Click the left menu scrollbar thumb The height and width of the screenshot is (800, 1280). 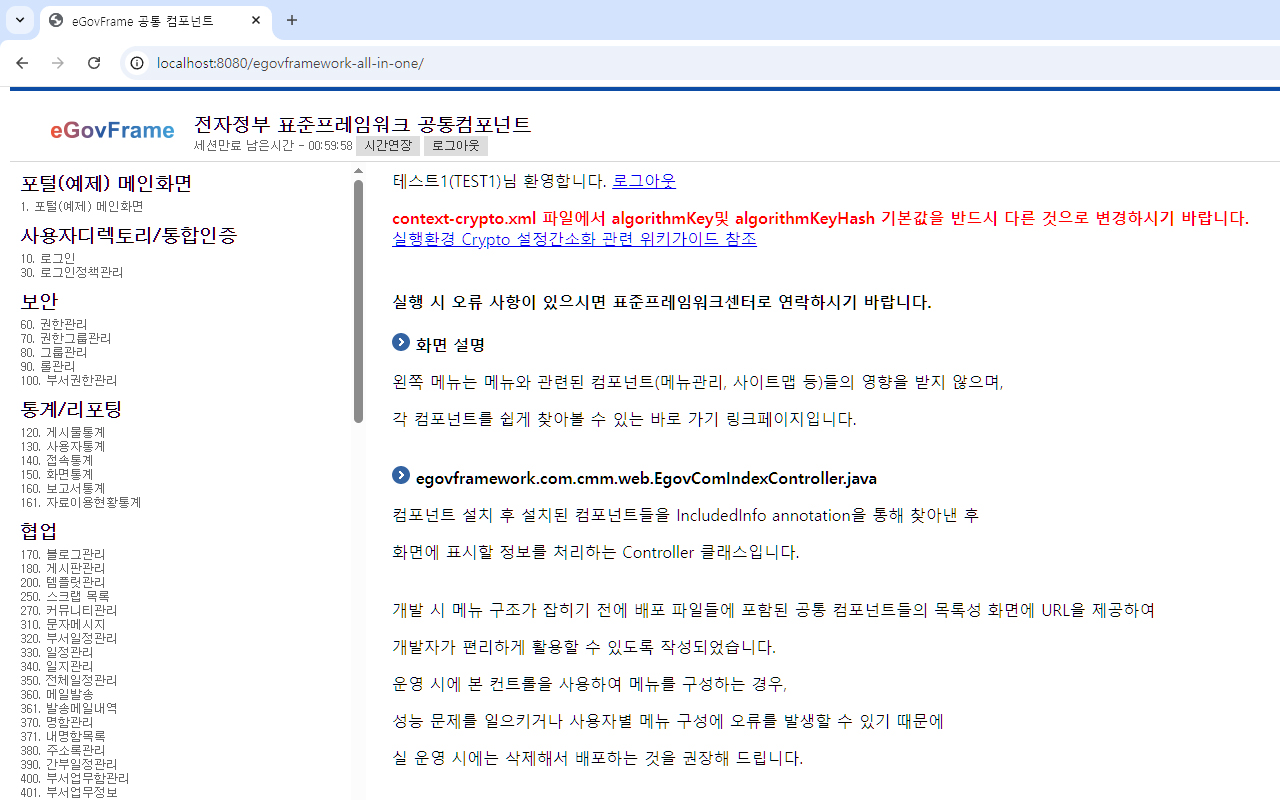tap(358, 300)
